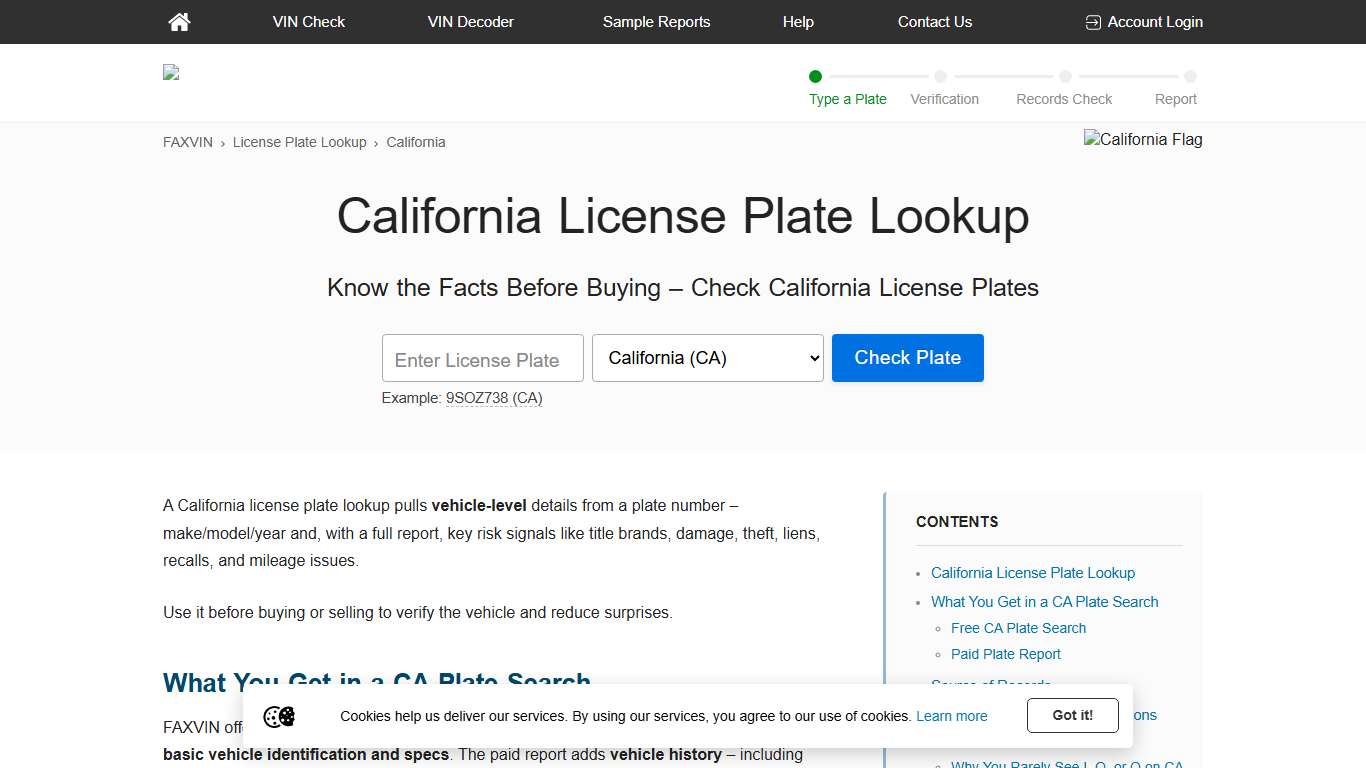The image size is (1366, 768).
Task: Click inside the Enter License Plate field
Action: 482,357
